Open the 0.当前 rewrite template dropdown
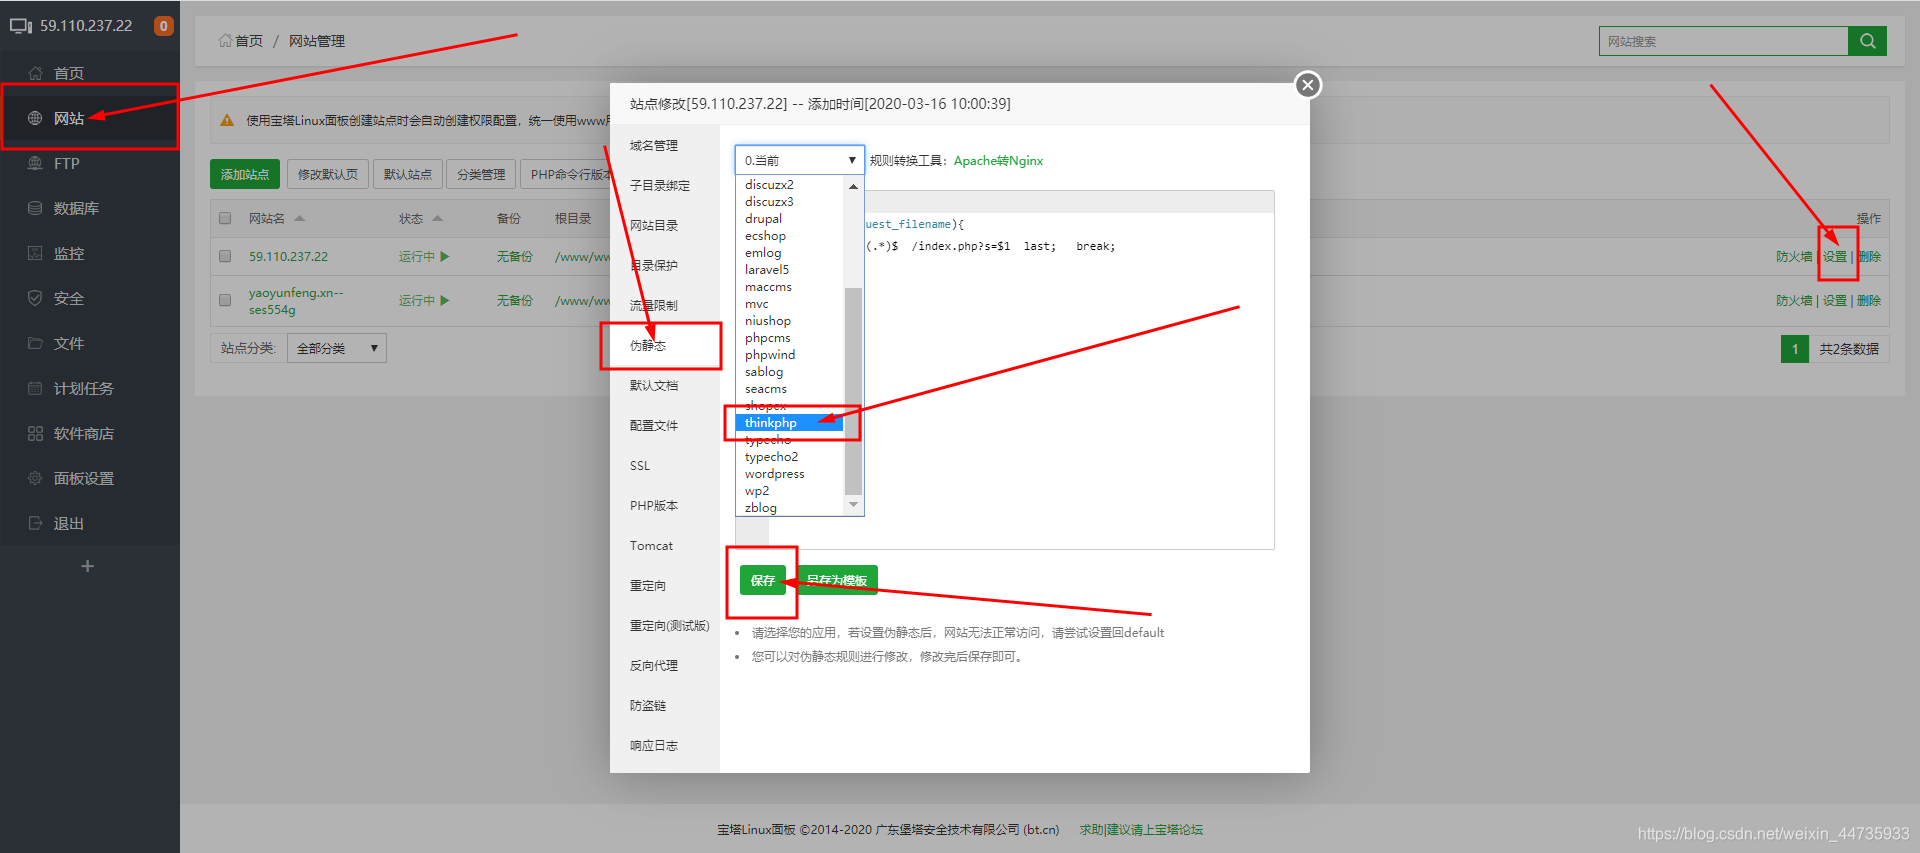 tap(800, 160)
